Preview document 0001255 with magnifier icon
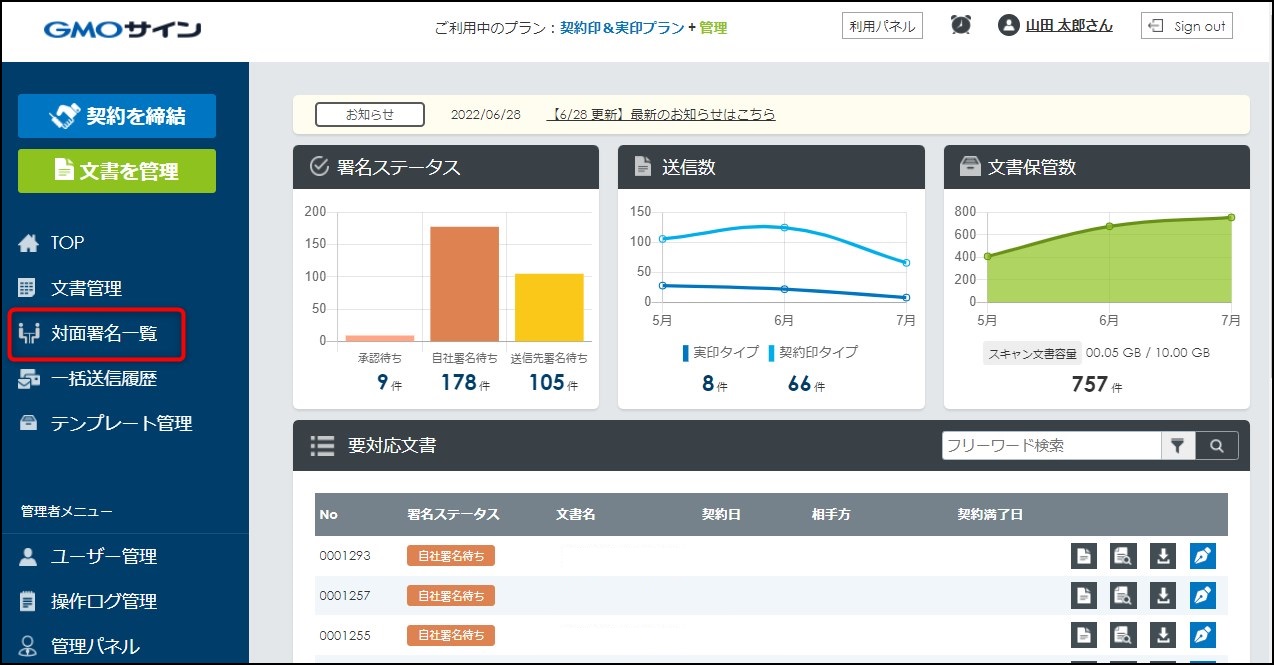This screenshot has height=665, width=1274. tap(1123, 635)
